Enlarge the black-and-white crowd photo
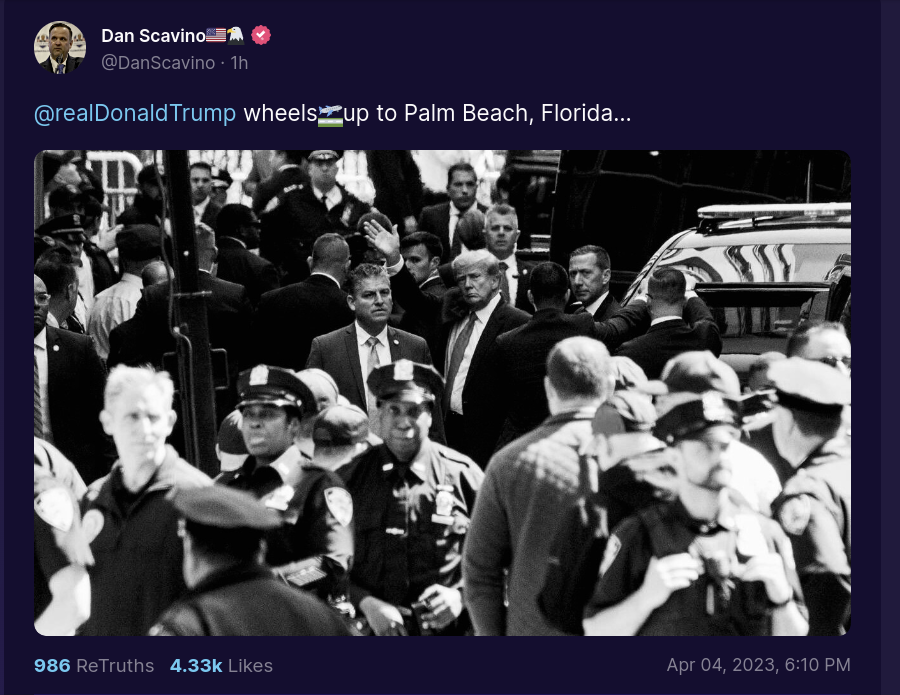 tap(442, 393)
